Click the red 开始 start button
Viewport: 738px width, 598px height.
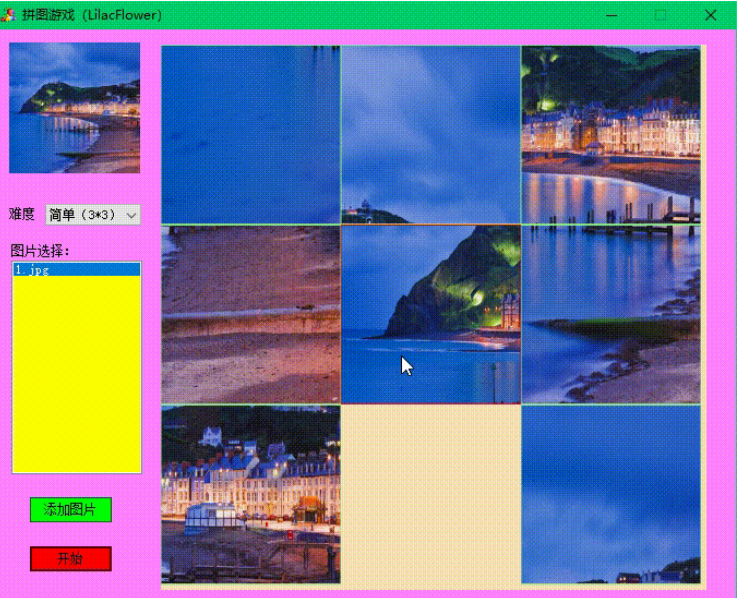pos(71,558)
